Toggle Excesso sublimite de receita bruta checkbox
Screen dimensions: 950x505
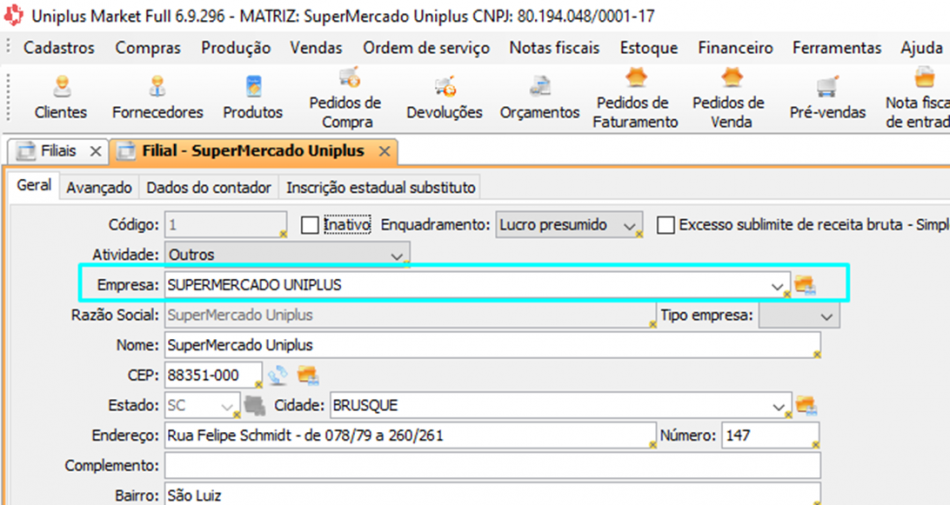tap(666, 225)
